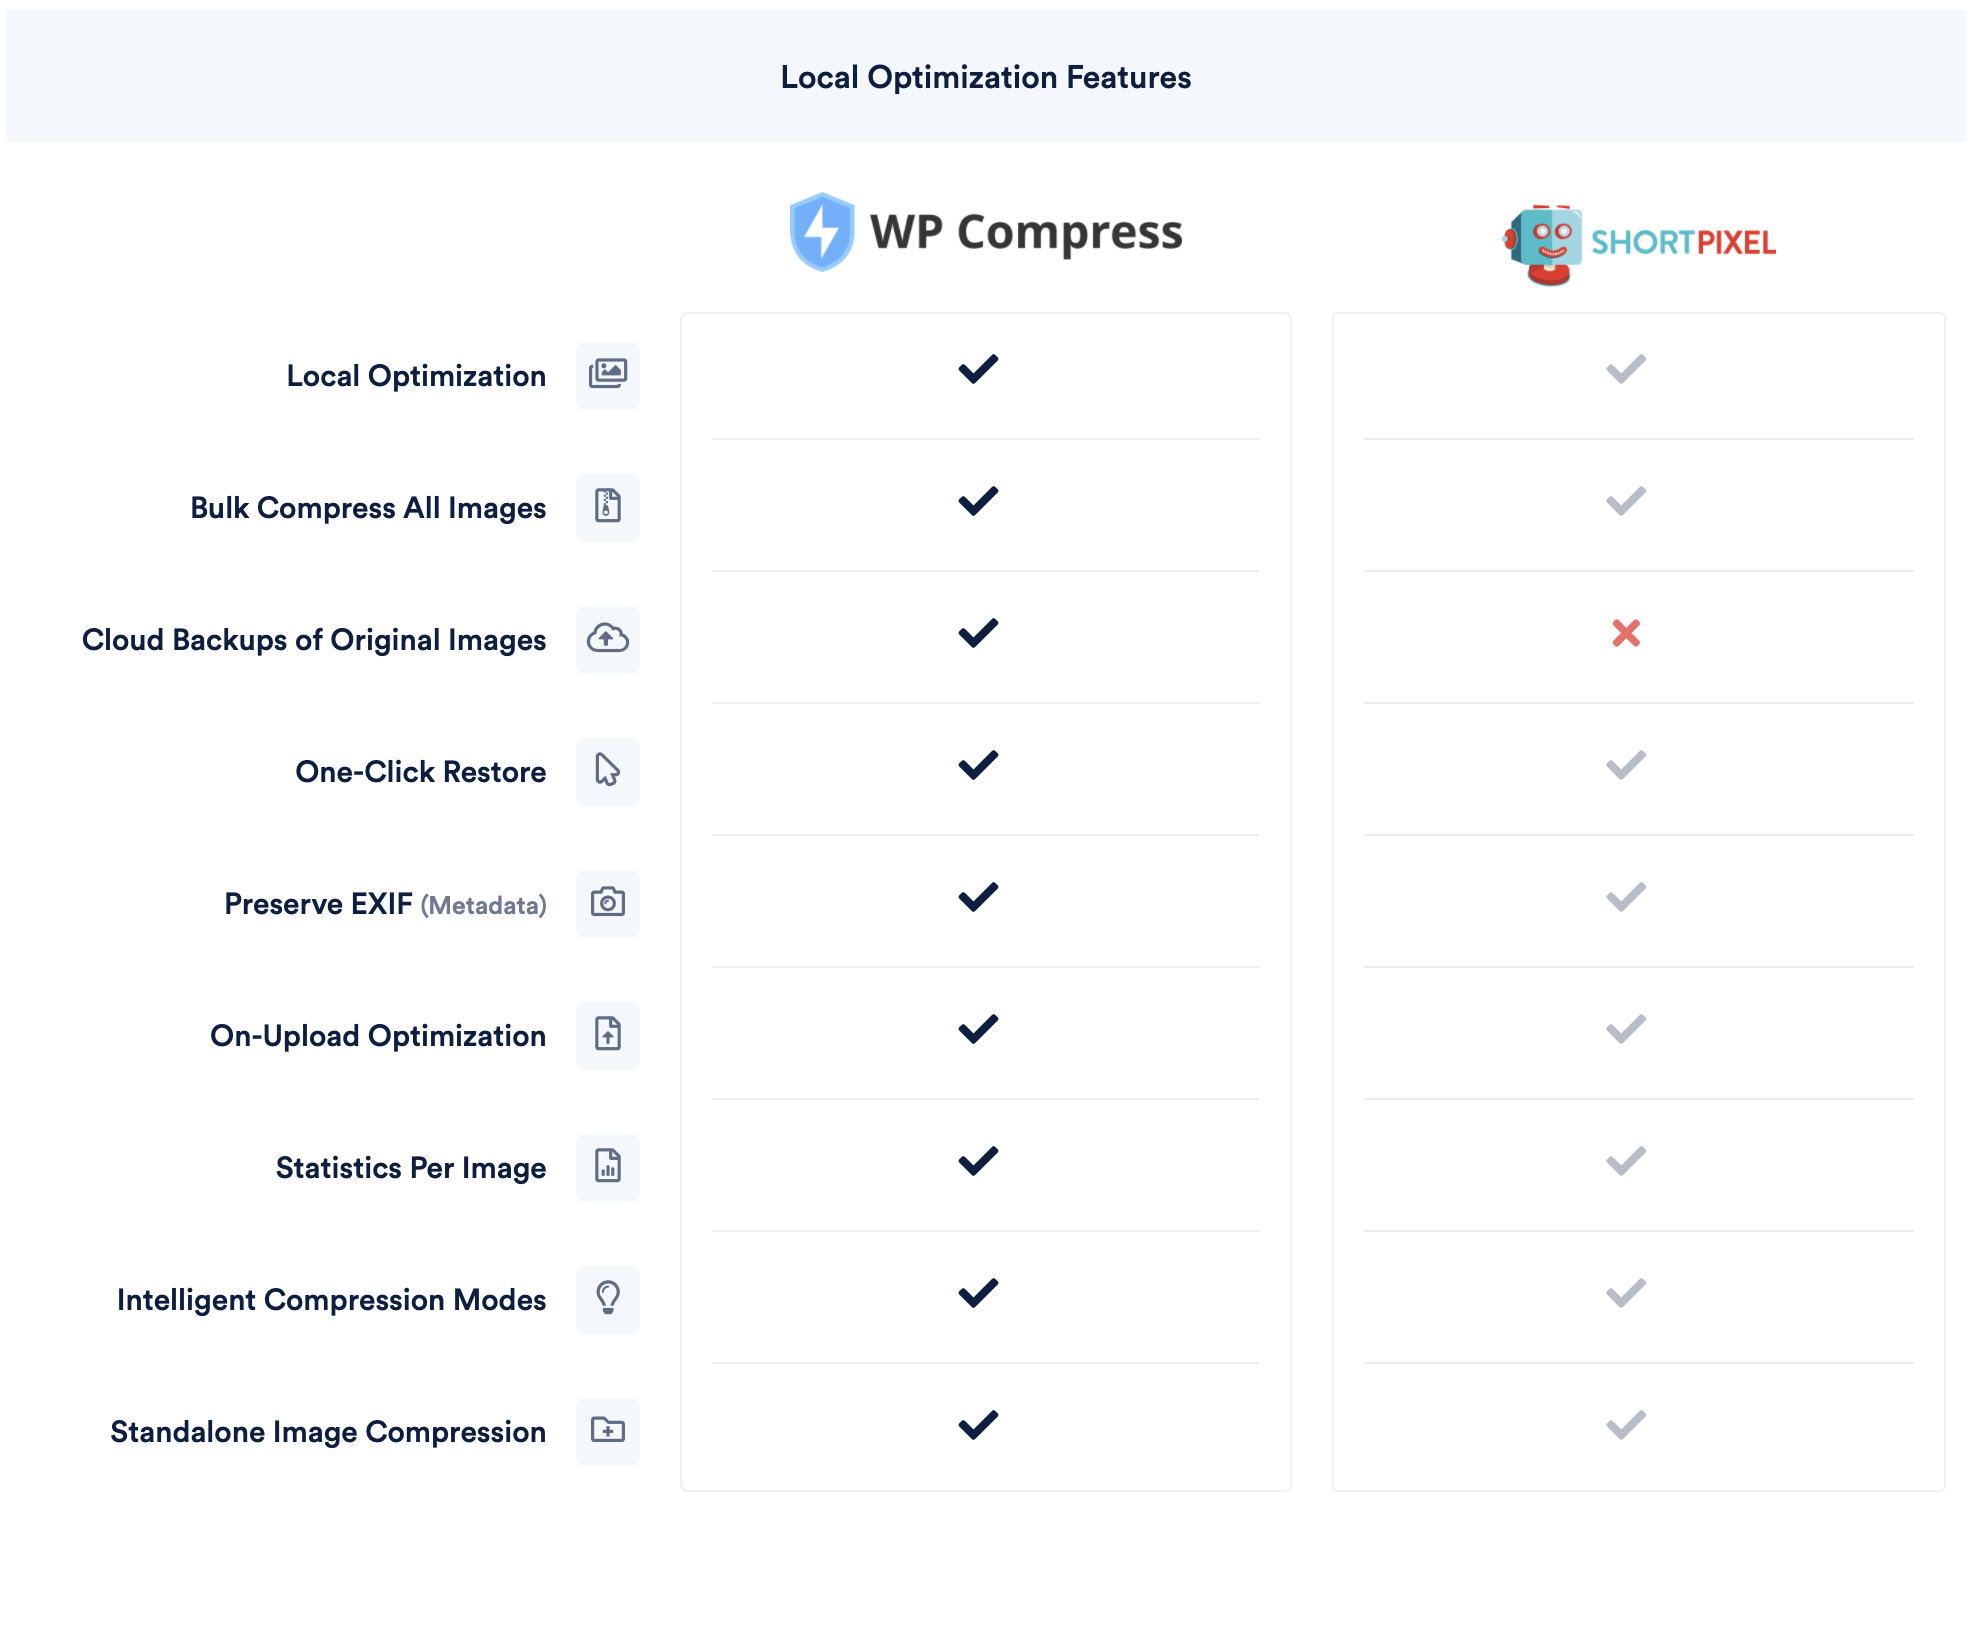Screen dimensions: 1968x1650
Task: Click ShortPixel checkmark for Statistics Per Image
Action: point(1626,1161)
